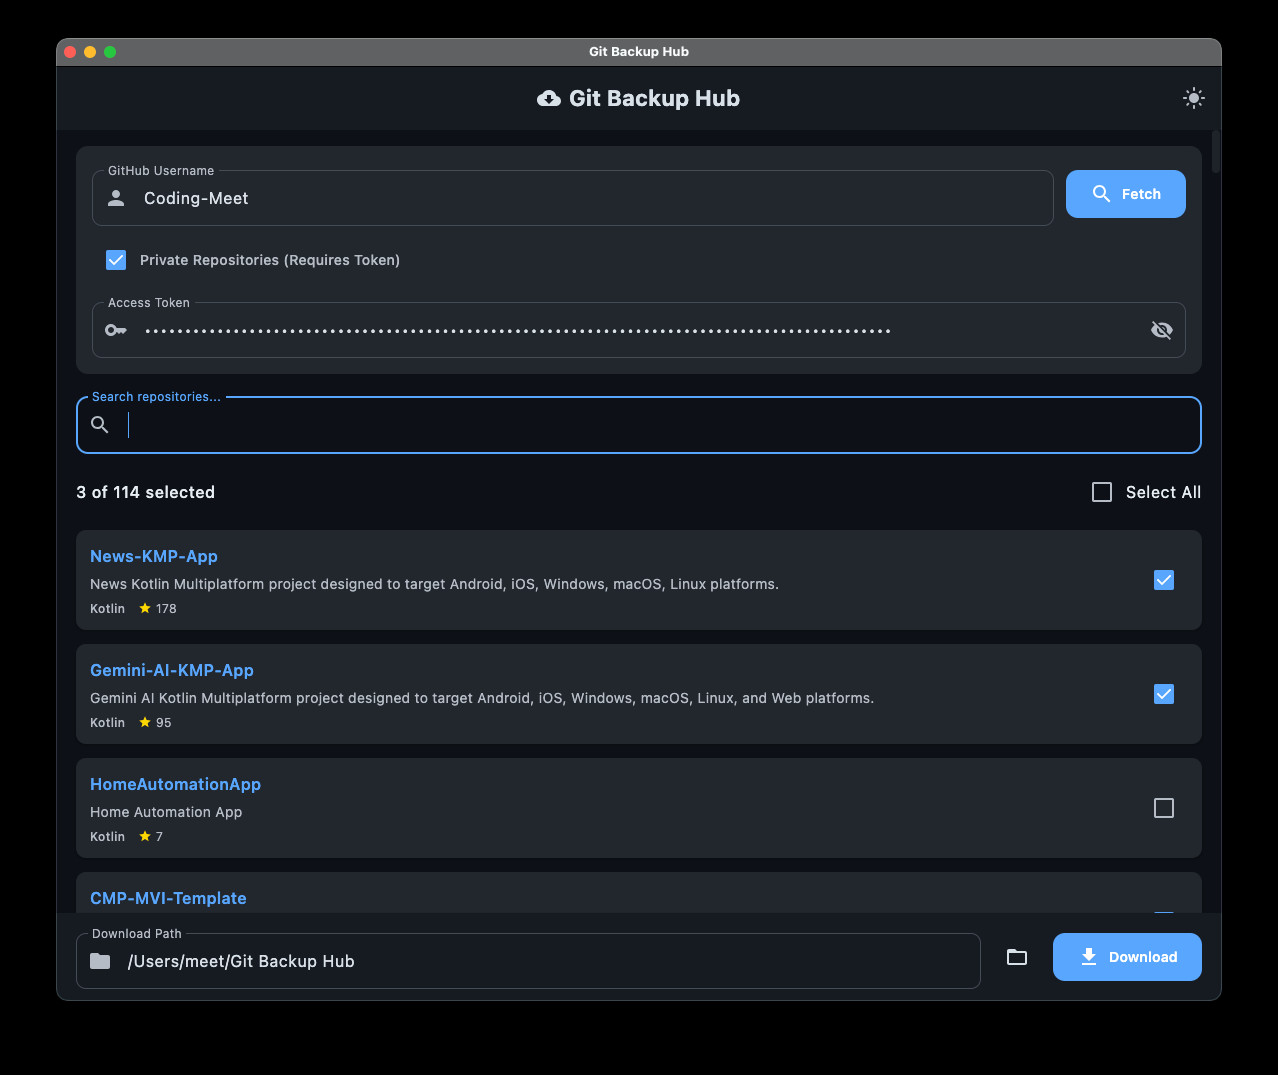Toggle the light/dark theme sun icon
1278x1075 pixels.
[x=1193, y=98]
